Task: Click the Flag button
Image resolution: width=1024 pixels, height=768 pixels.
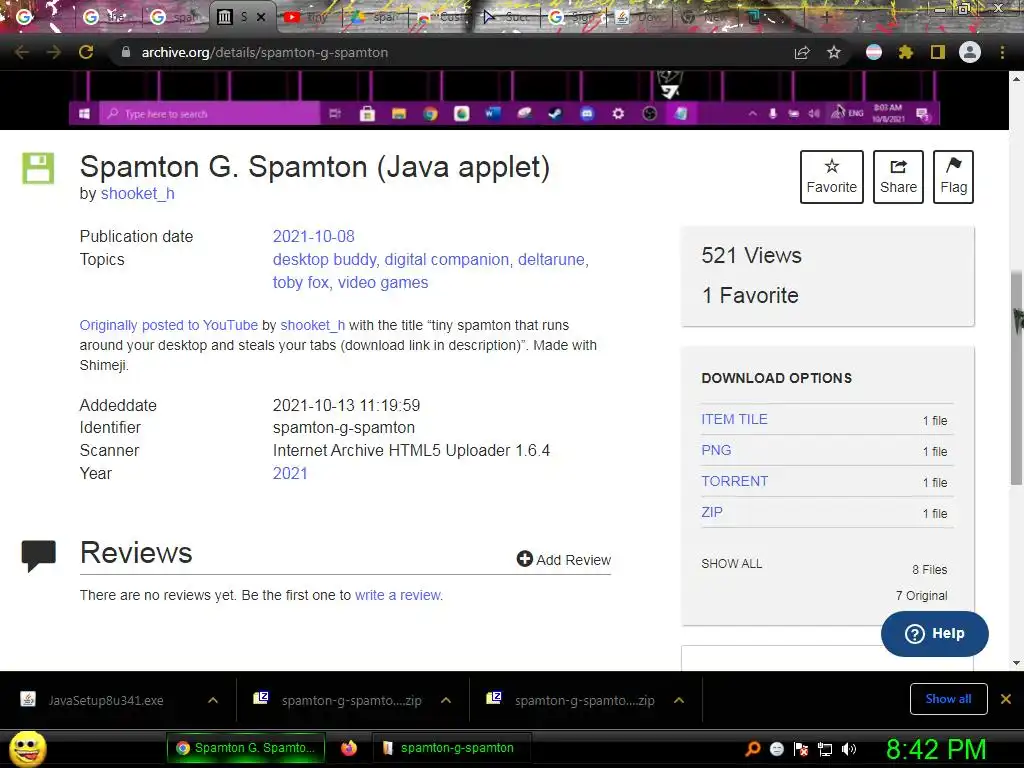Action: [x=953, y=177]
